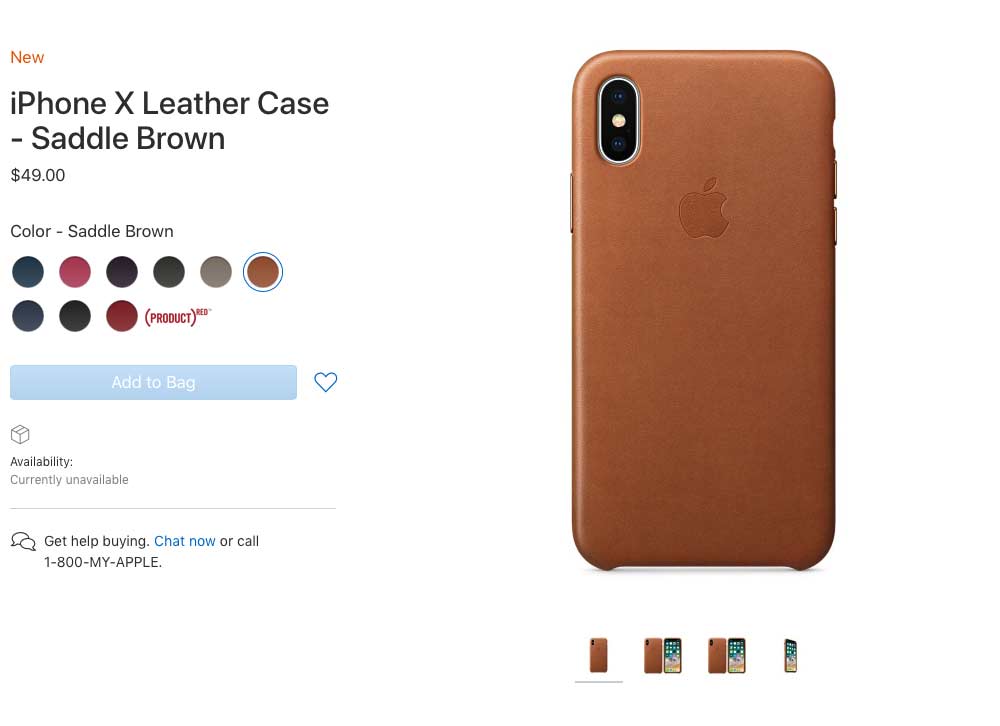
Task: Click the (PRODUCT)RED logo
Action: [177, 316]
